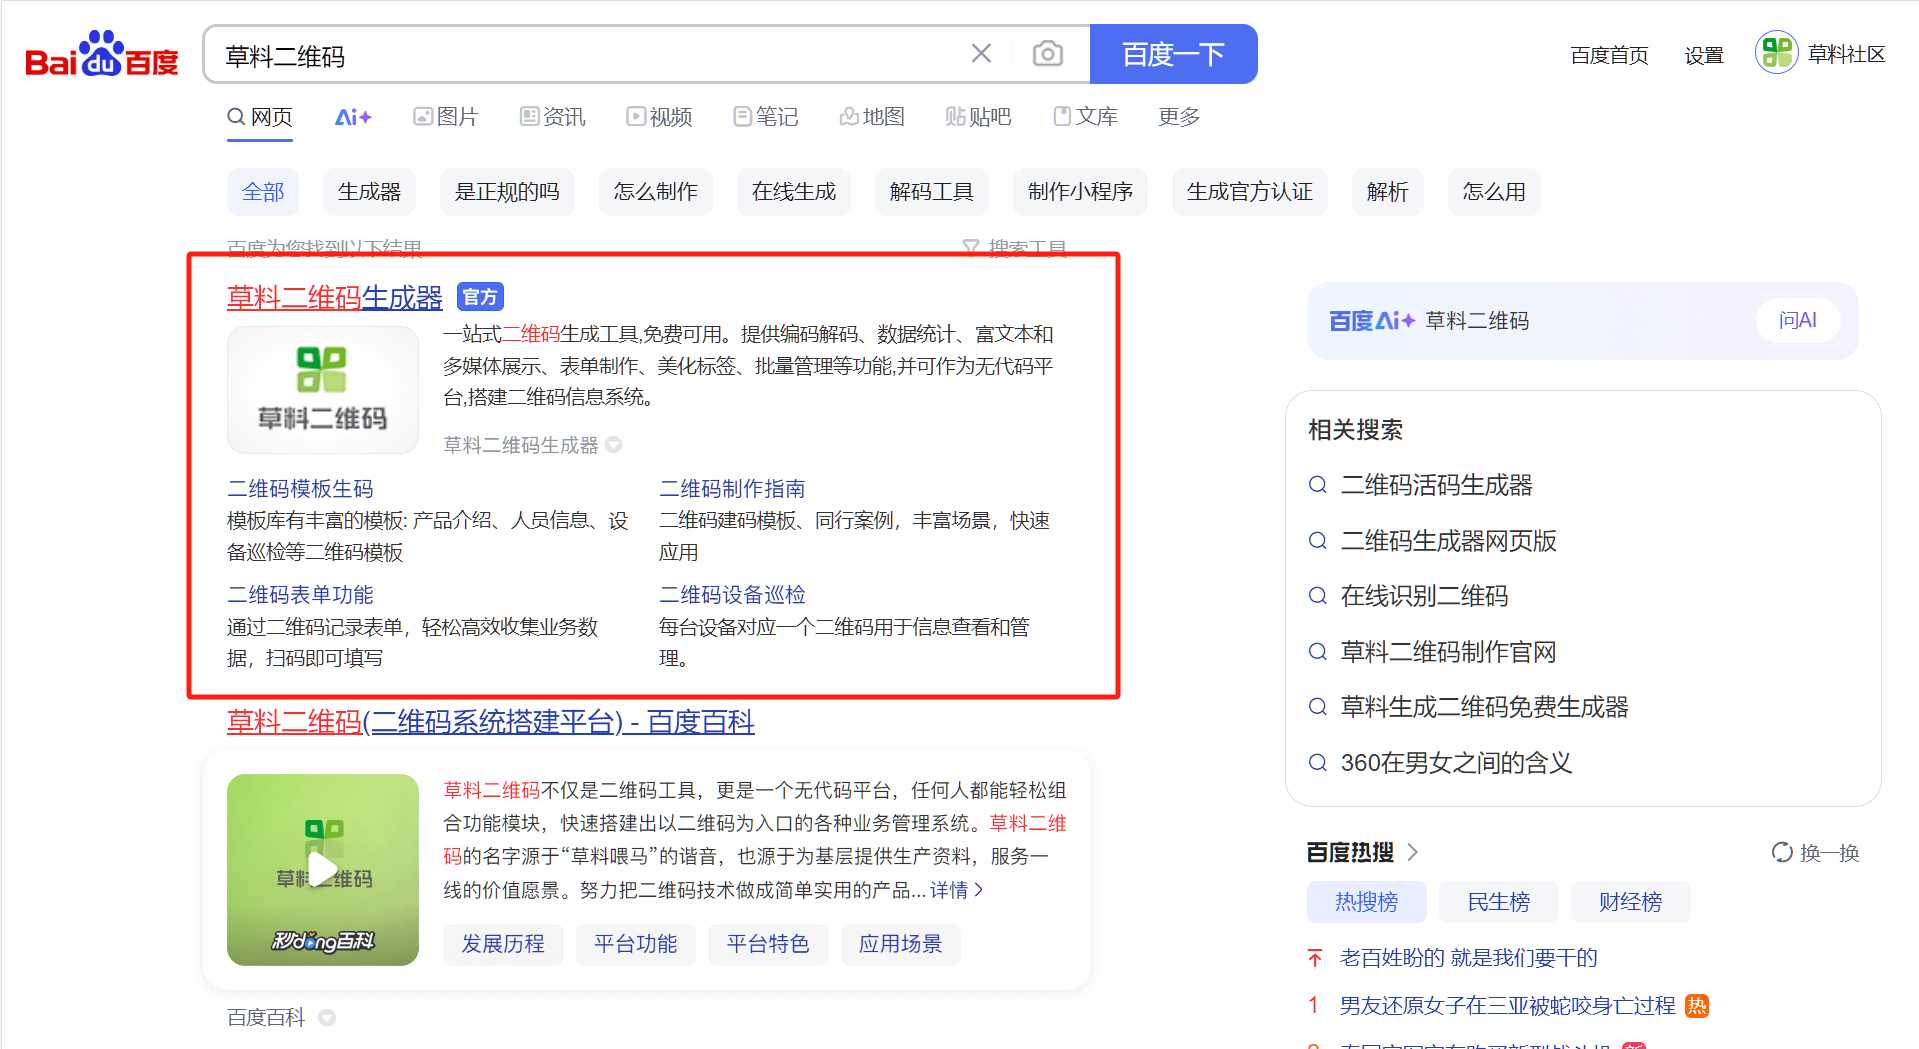Select the 生成官方认证 filter chip
The width and height of the screenshot is (1919, 1049).
pos(1250,192)
